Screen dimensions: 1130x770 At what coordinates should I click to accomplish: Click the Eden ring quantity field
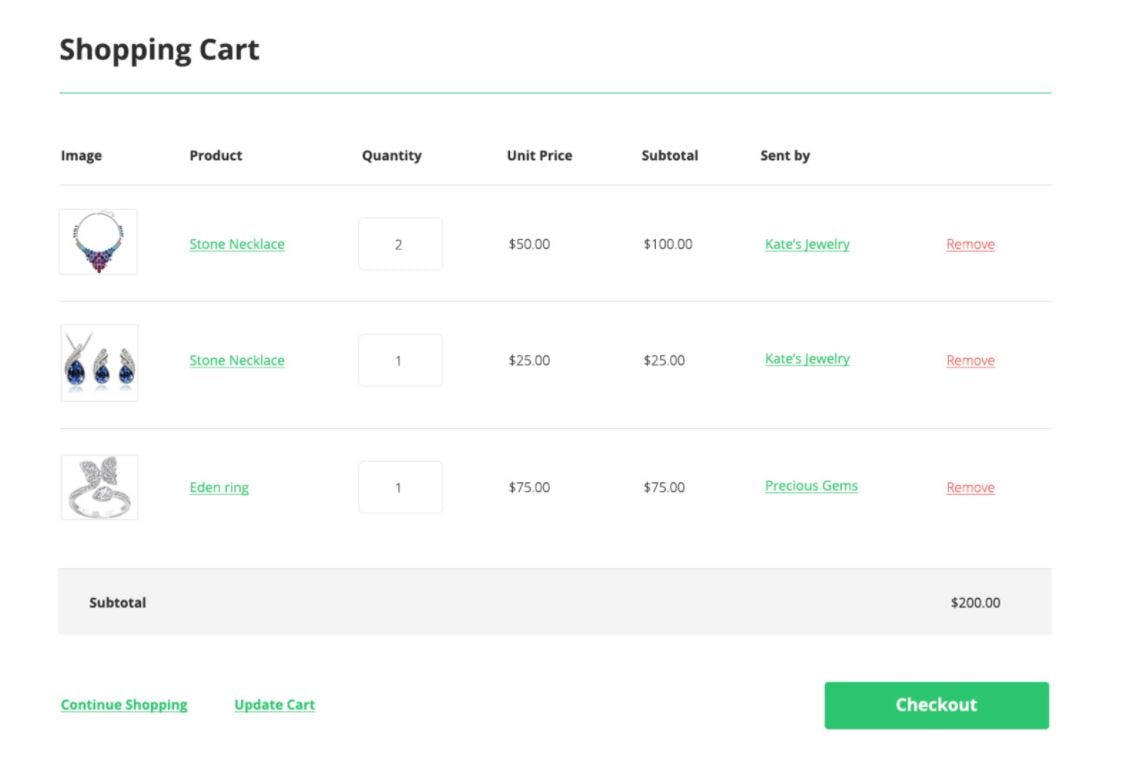point(400,487)
